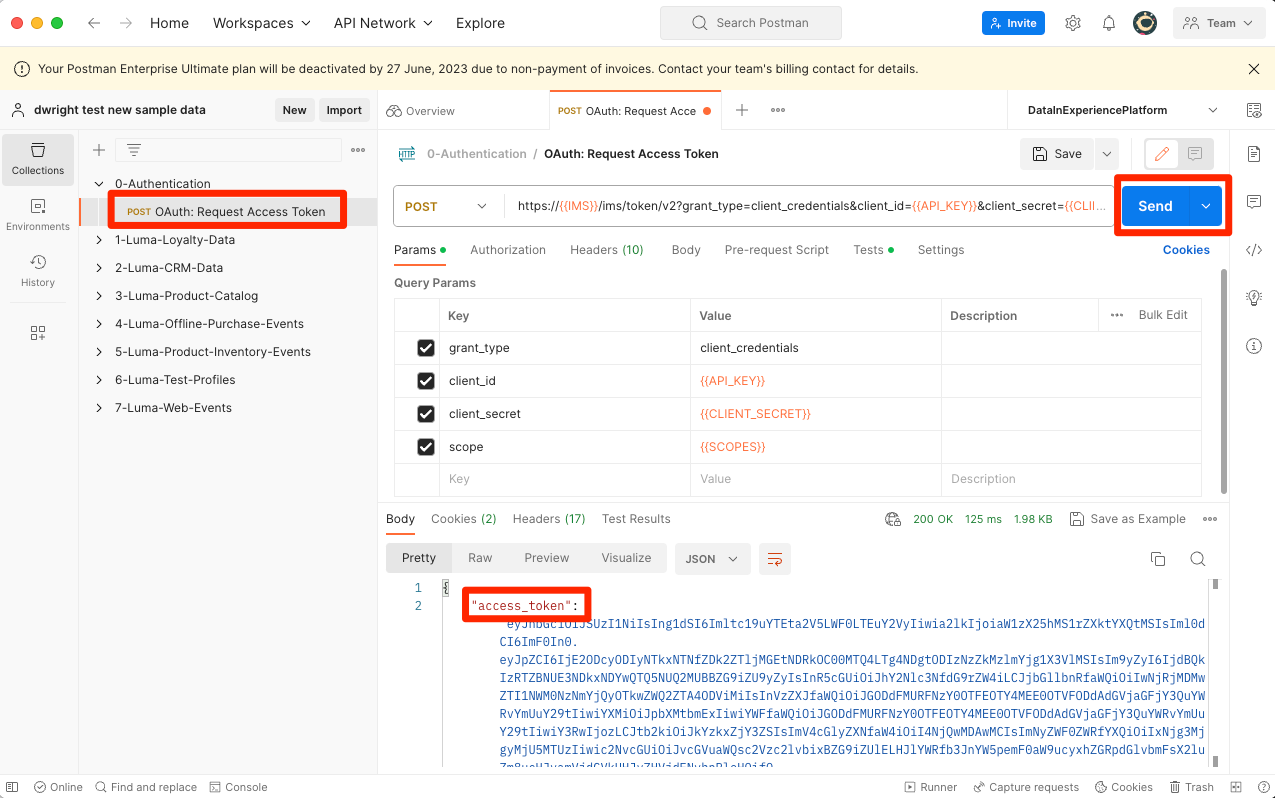
Task: Show Raw response view
Action: [x=480, y=558]
